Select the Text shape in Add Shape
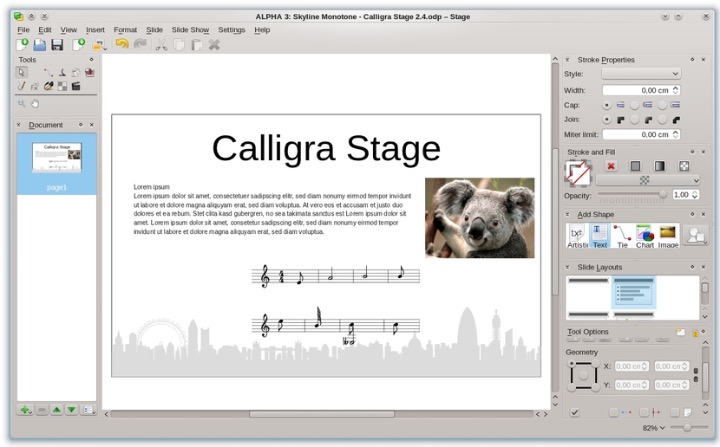Viewport: 720px width, 447px height. click(x=600, y=235)
